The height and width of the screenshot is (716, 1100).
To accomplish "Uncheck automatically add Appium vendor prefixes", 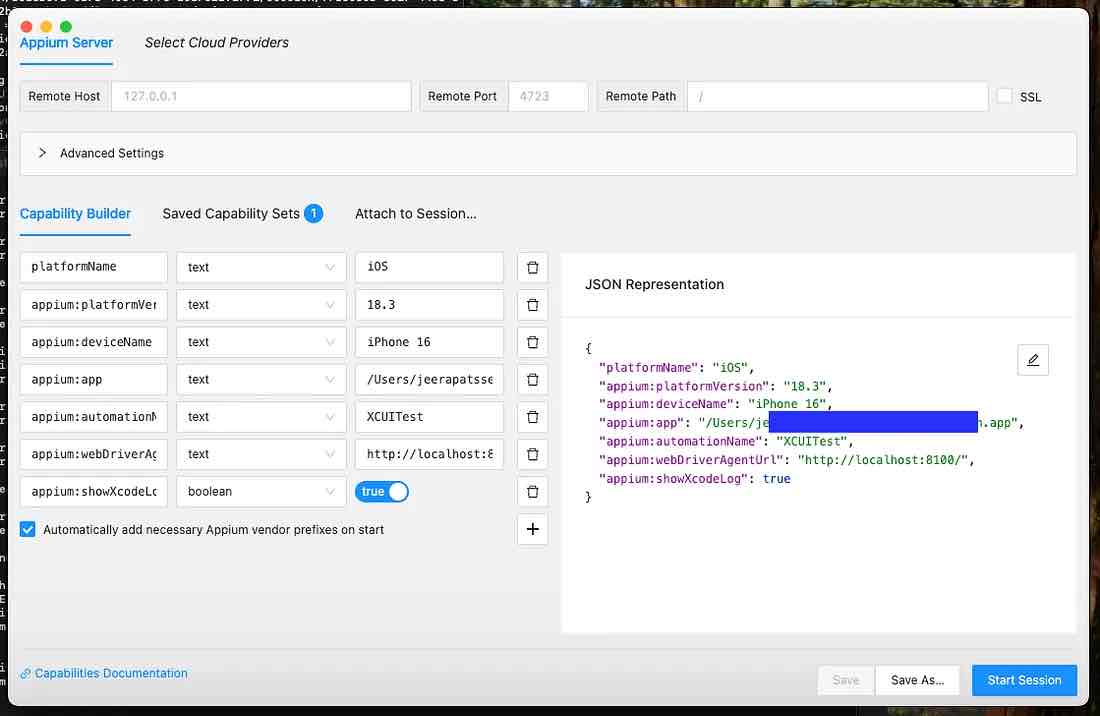I will tap(27, 529).
